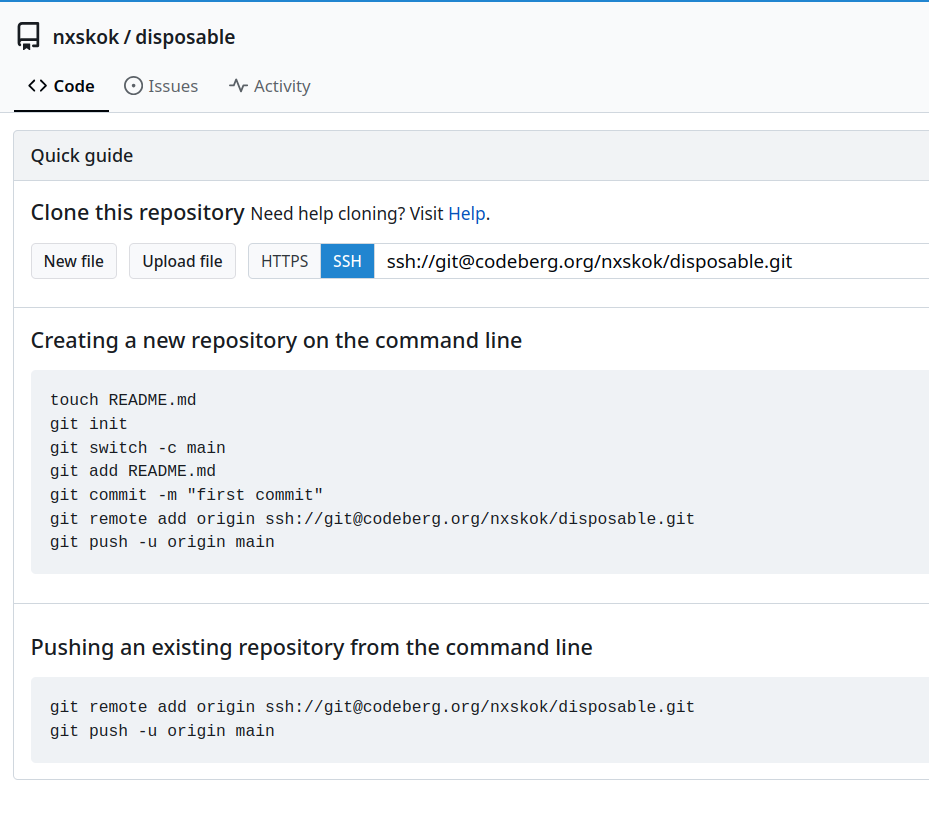Screen dimensions: 929x816
Task: Click the clone URL text field
Action: pos(650,261)
